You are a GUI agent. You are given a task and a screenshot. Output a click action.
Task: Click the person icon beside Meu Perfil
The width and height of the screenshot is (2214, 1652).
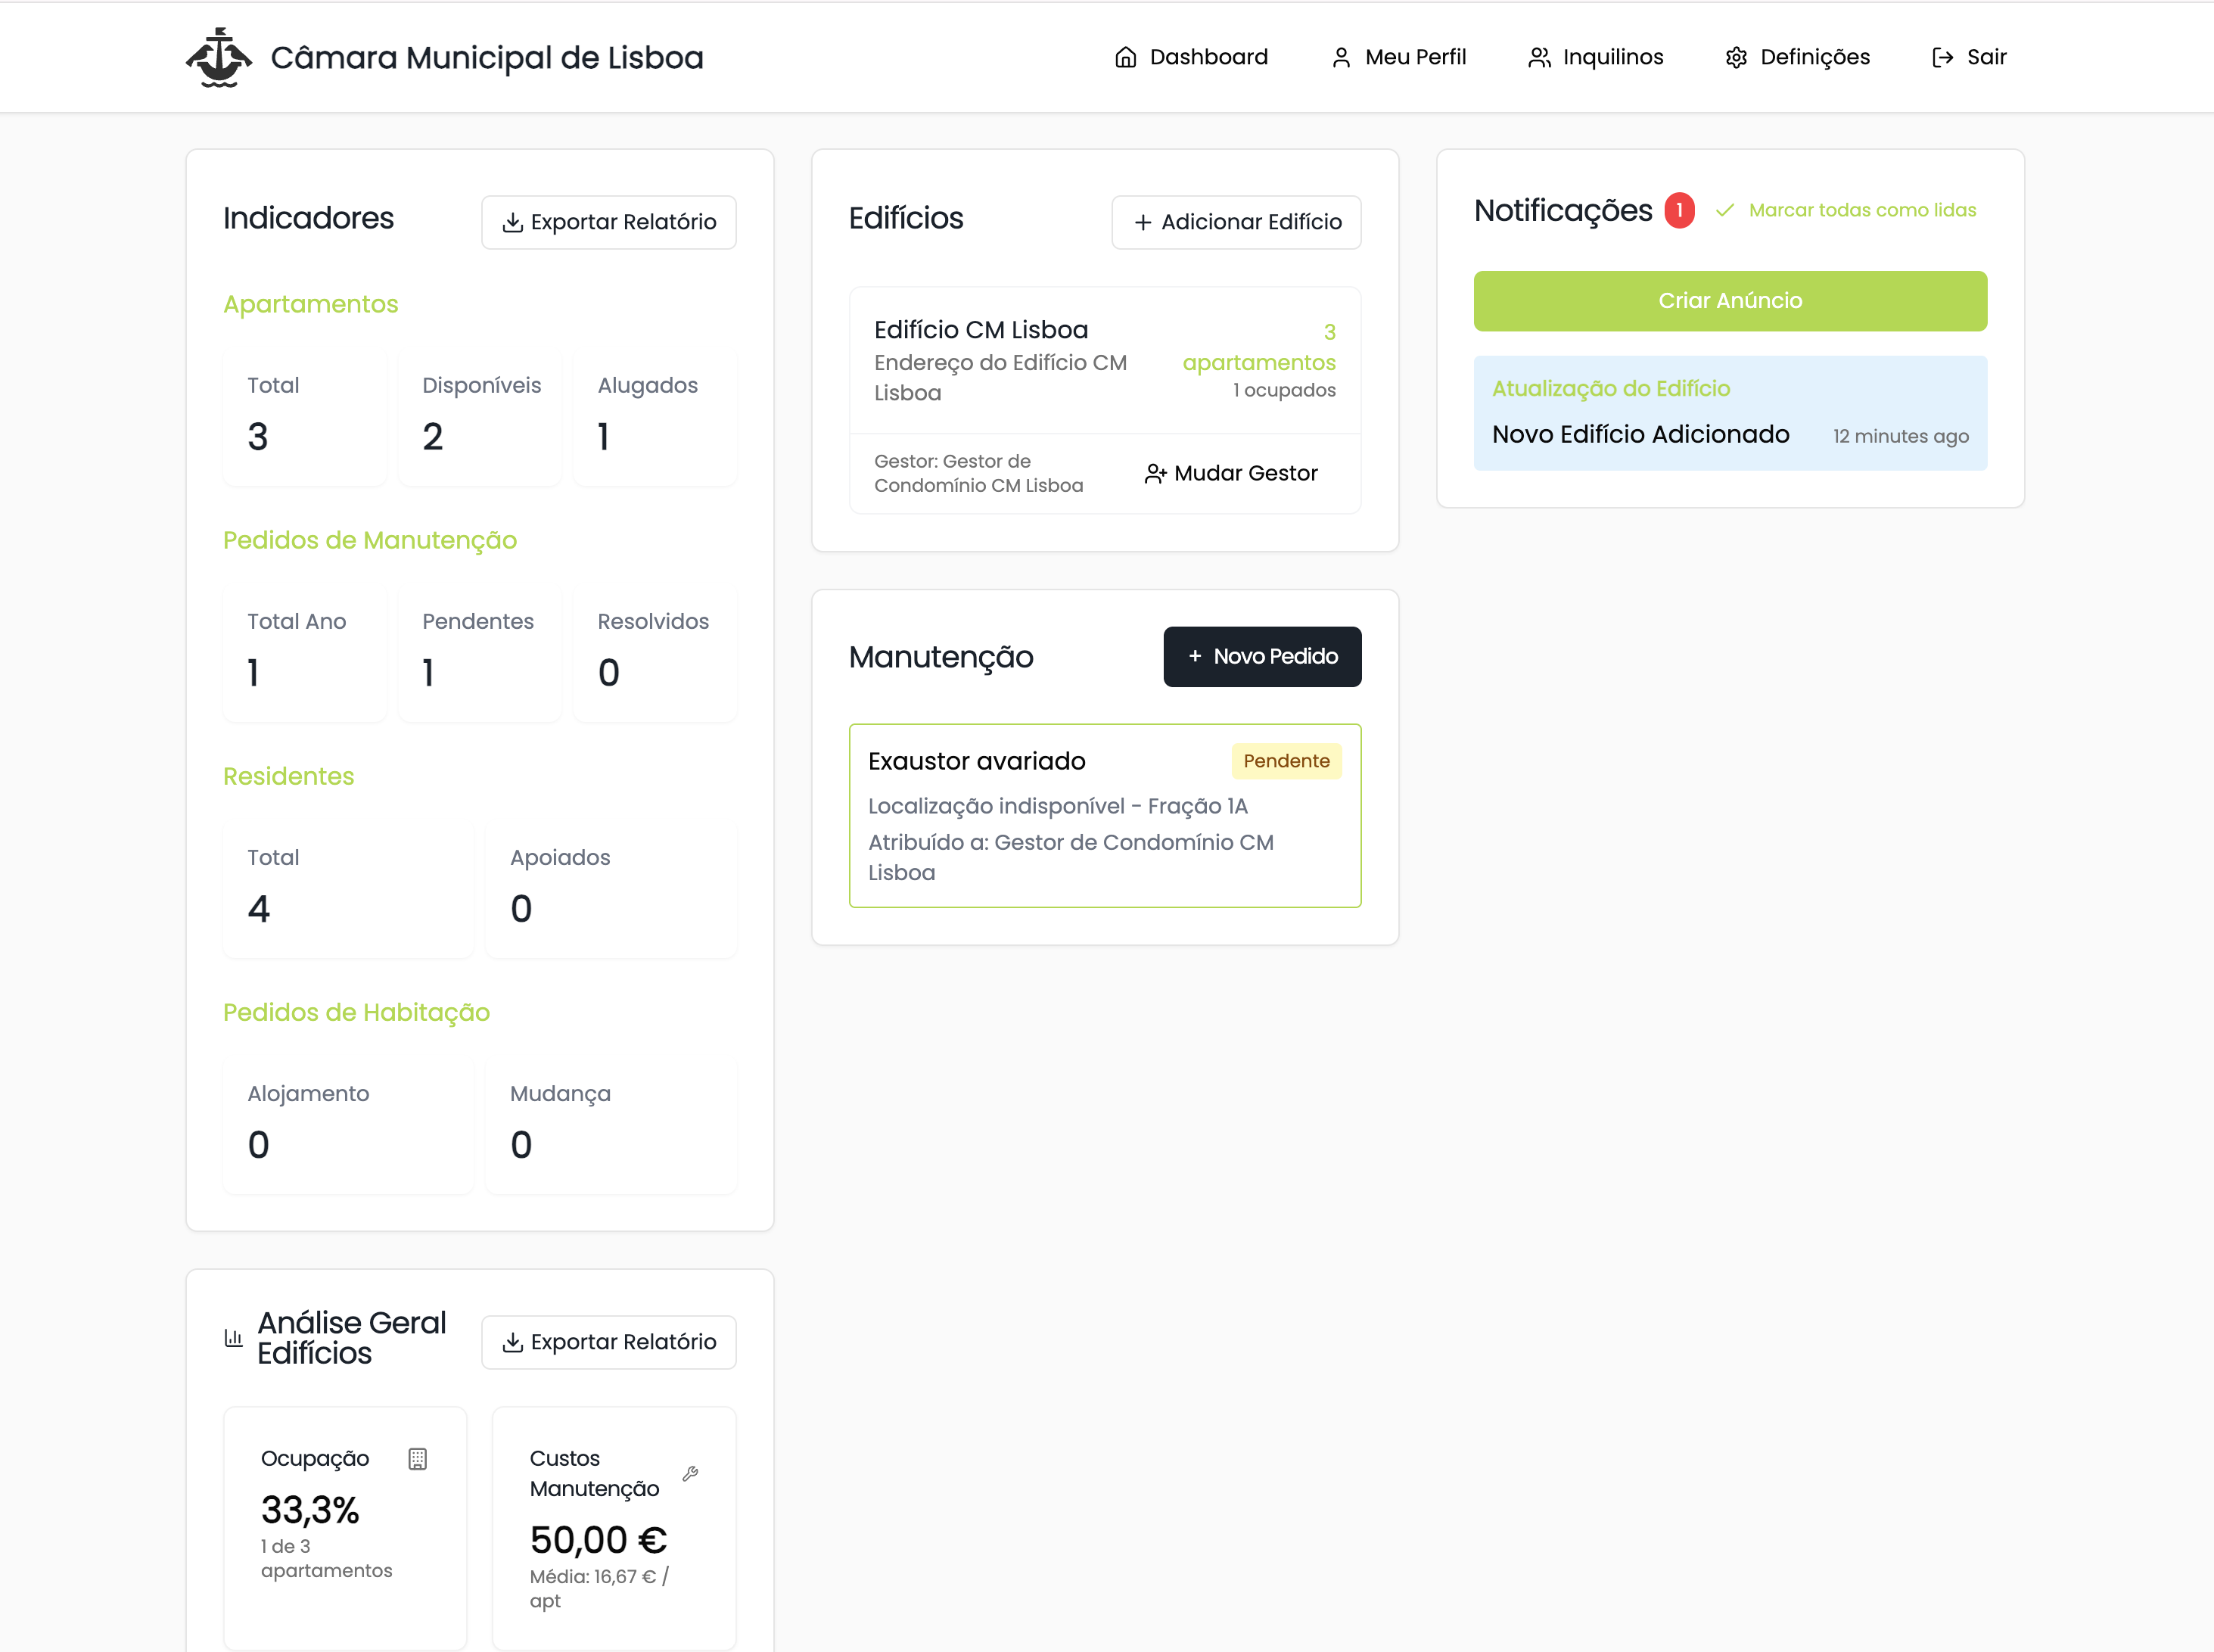coord(1341,57)
